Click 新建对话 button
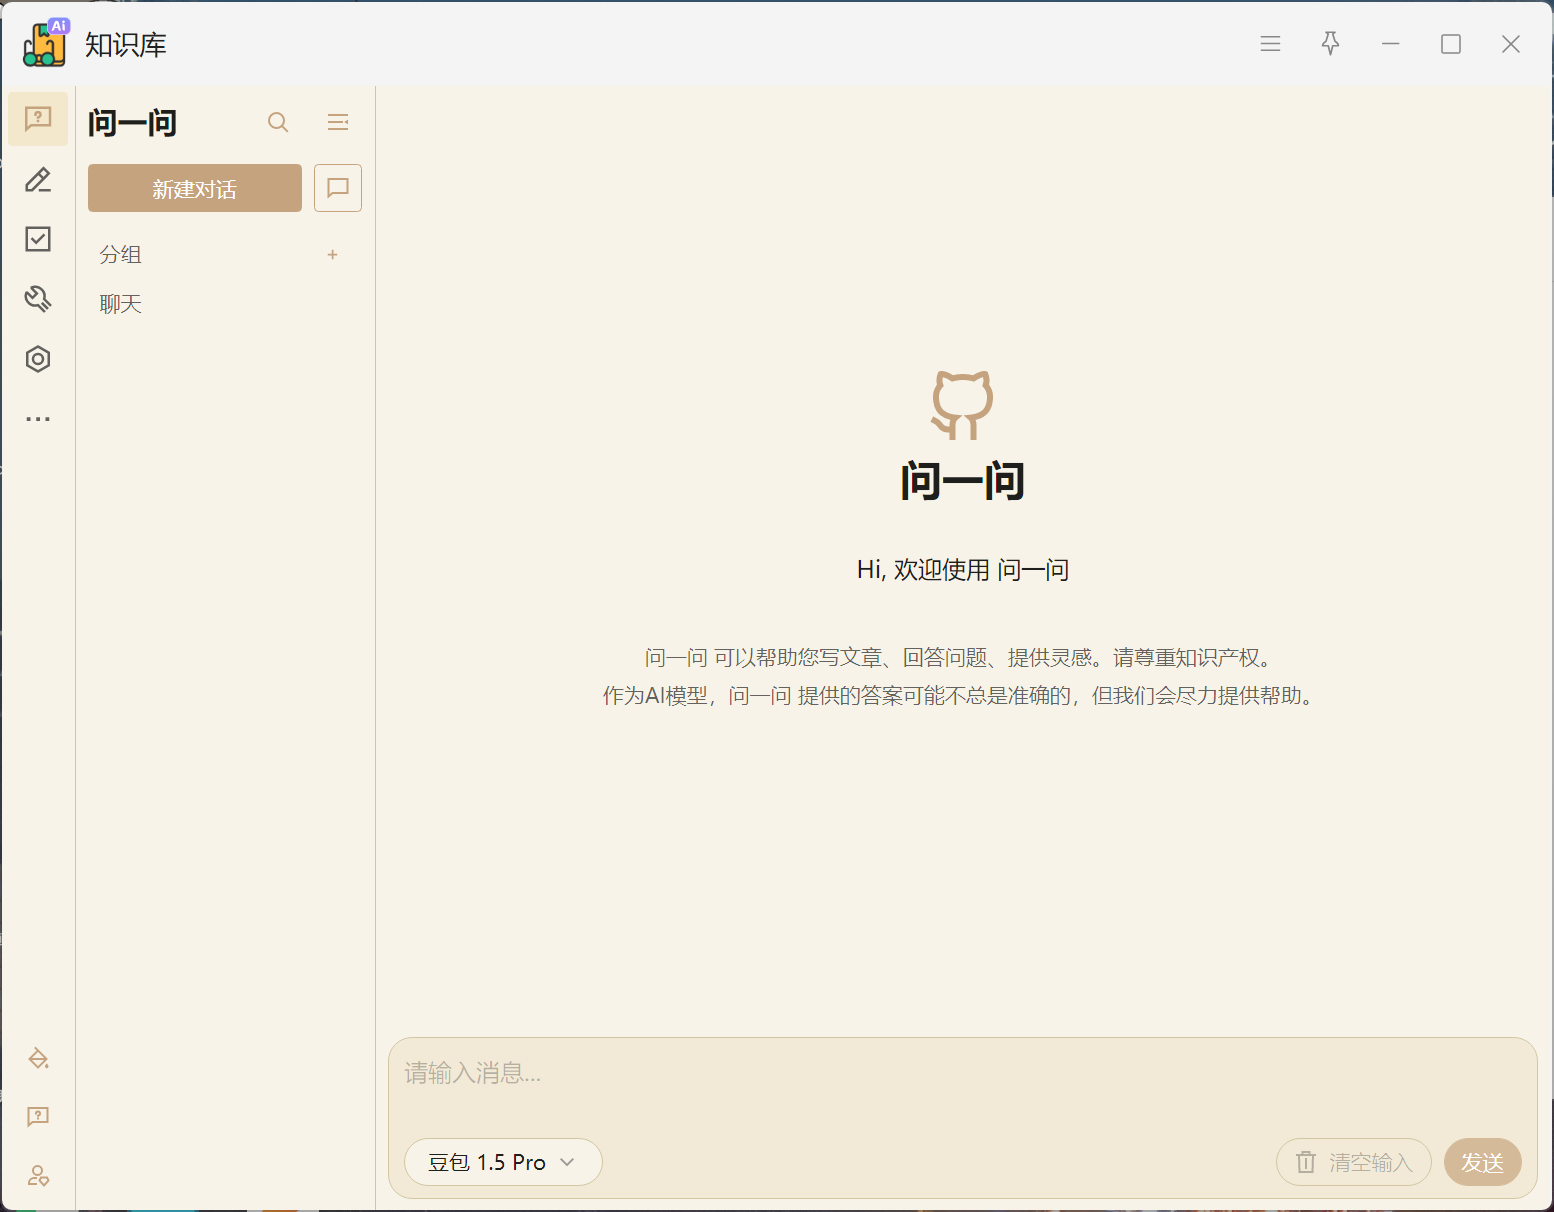Screen dimensions: 1554x1212 pos(195,188)
